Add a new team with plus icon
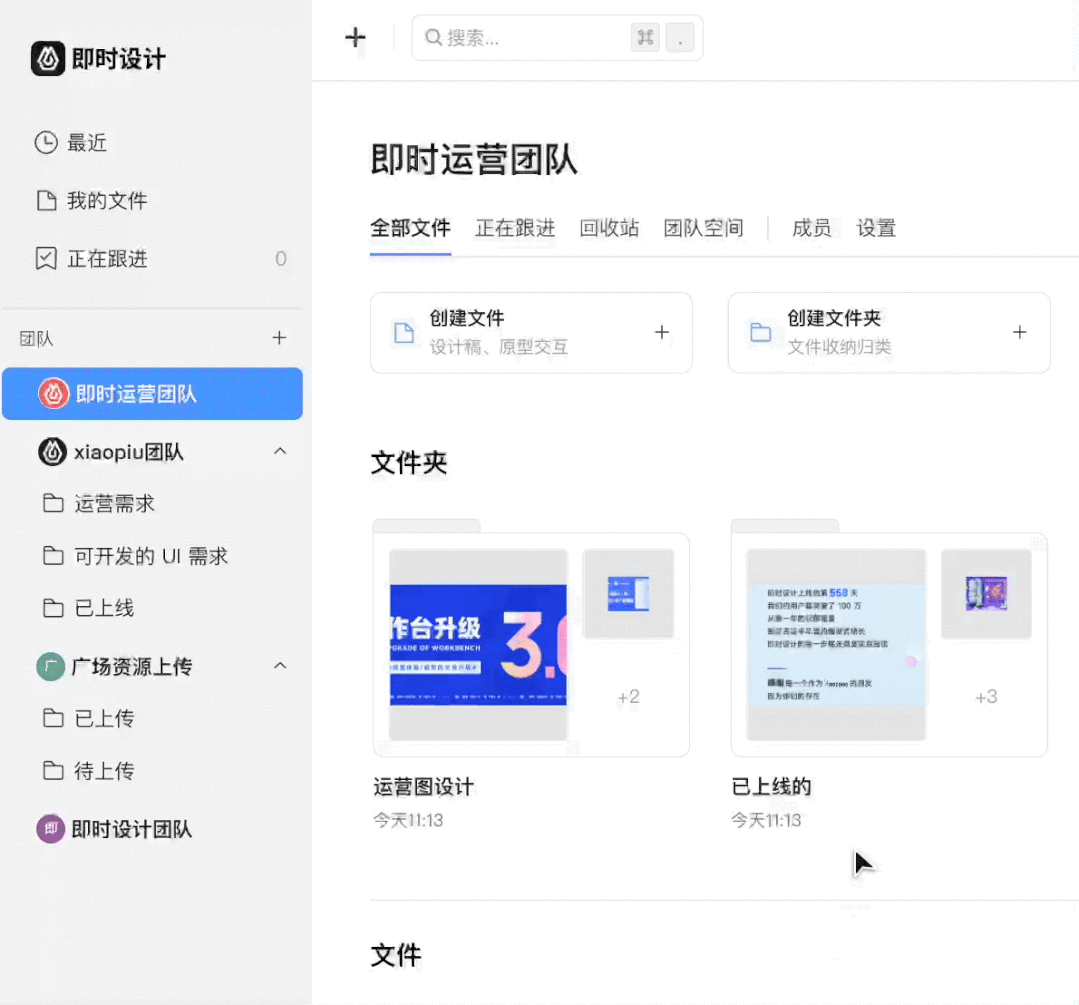The image size is (1079, 1005). pos(279,338)
